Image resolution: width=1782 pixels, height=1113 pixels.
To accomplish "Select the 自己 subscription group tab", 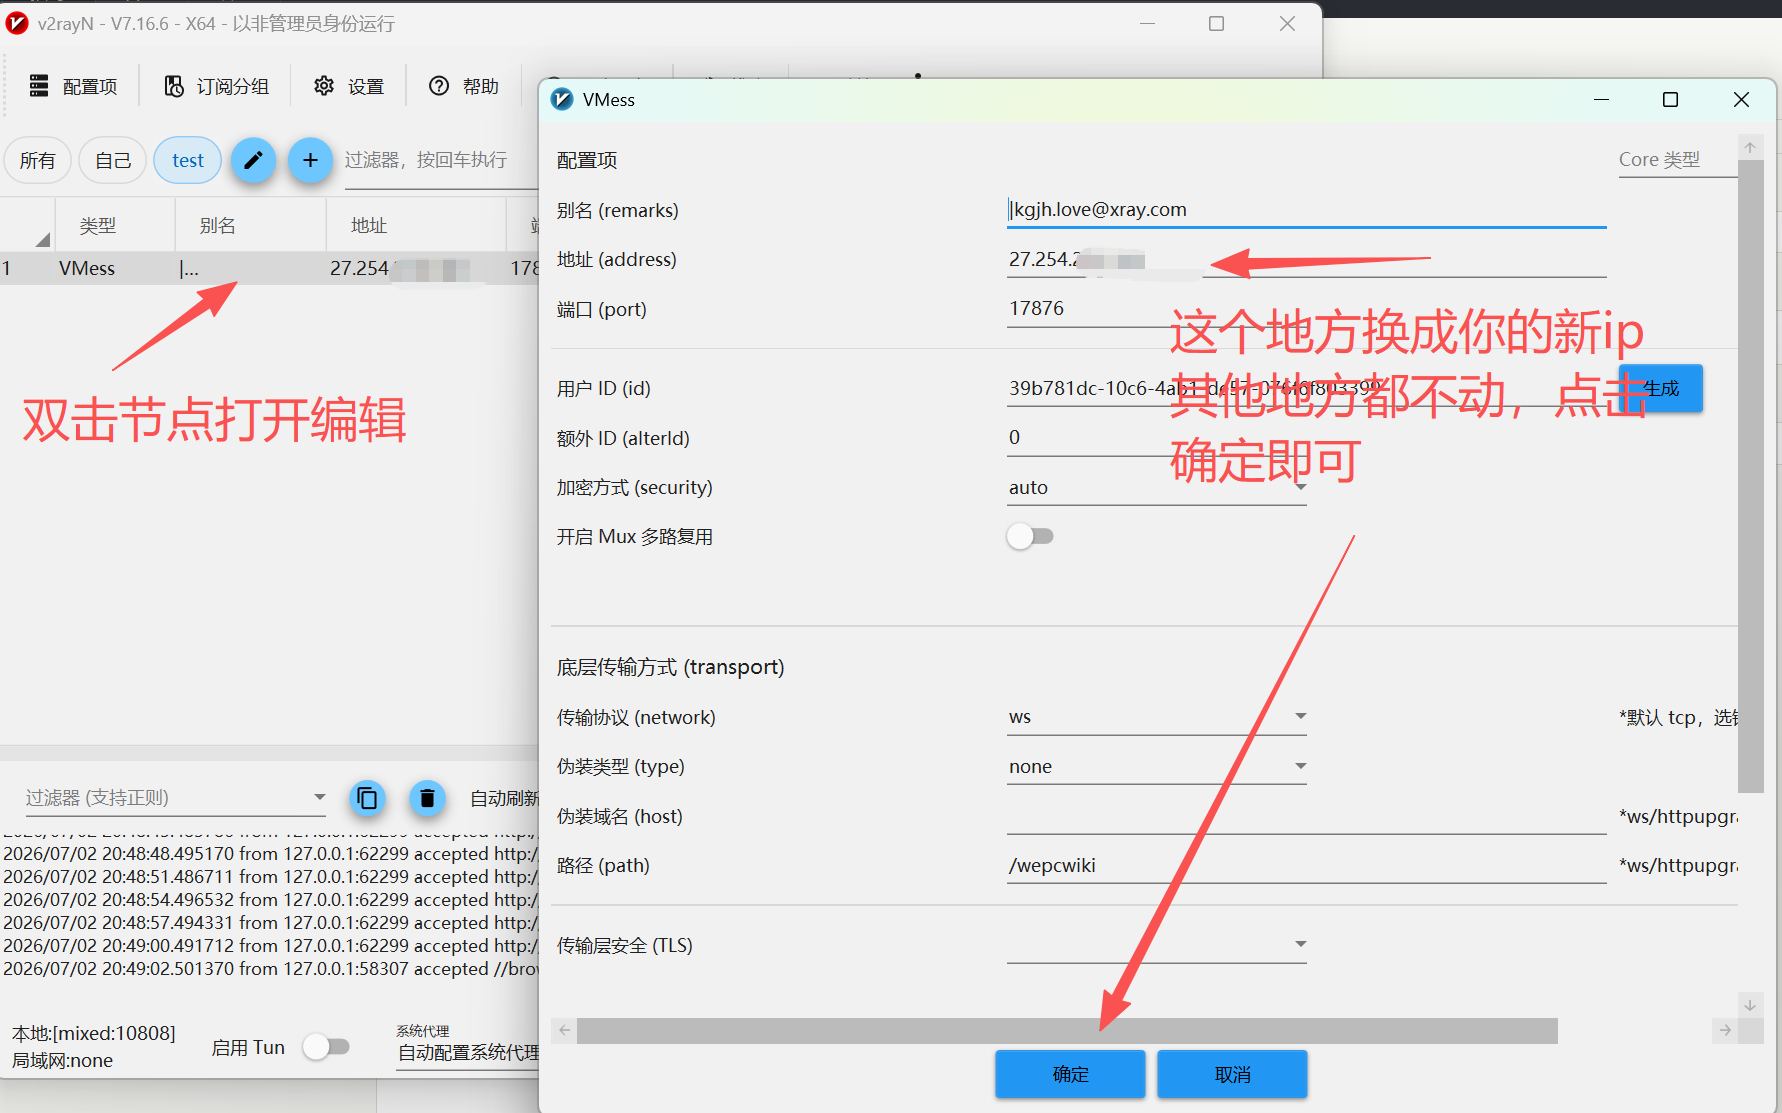I will click(x=113, y=160).
